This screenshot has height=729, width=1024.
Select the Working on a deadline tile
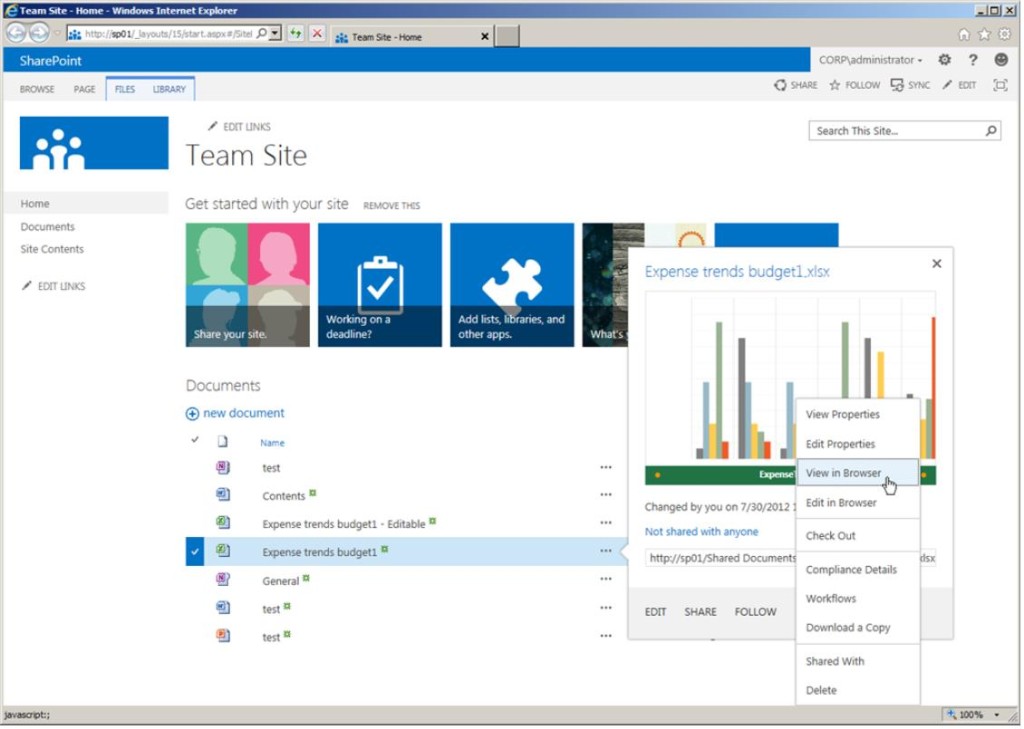[379, 284]
